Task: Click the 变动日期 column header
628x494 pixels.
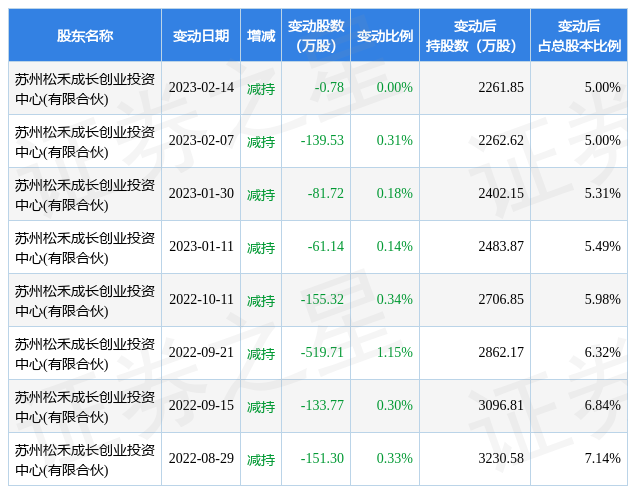Action: click(x=201, y=36)
